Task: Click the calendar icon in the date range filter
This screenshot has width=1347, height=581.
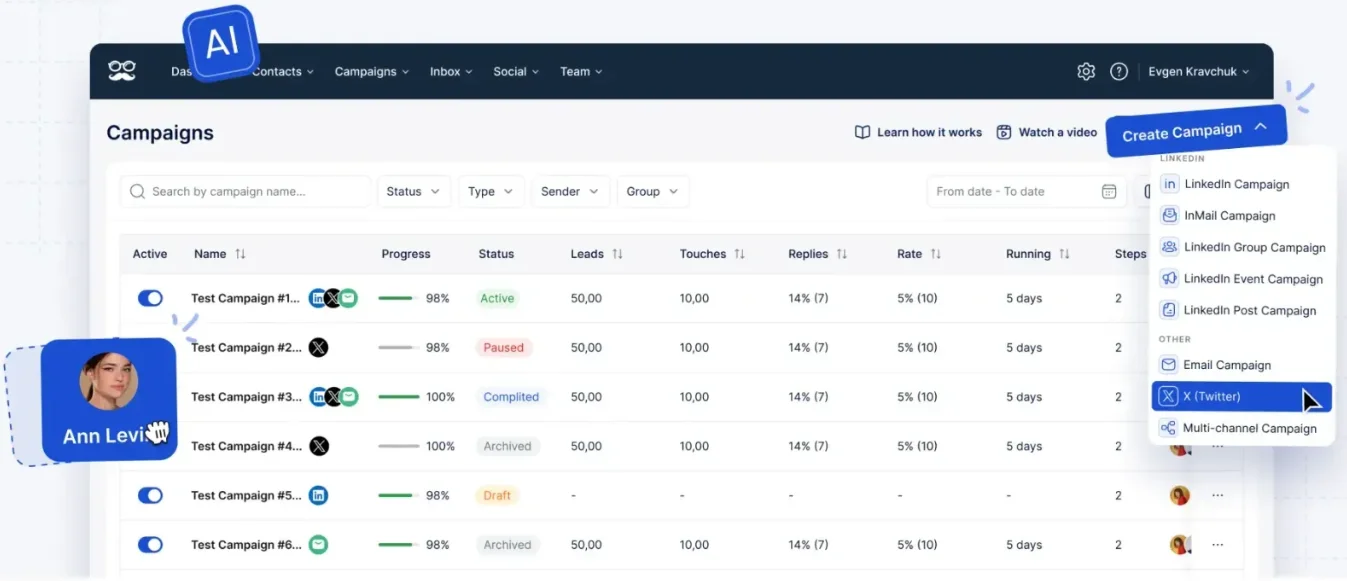Action: [x=1109, y=191]
